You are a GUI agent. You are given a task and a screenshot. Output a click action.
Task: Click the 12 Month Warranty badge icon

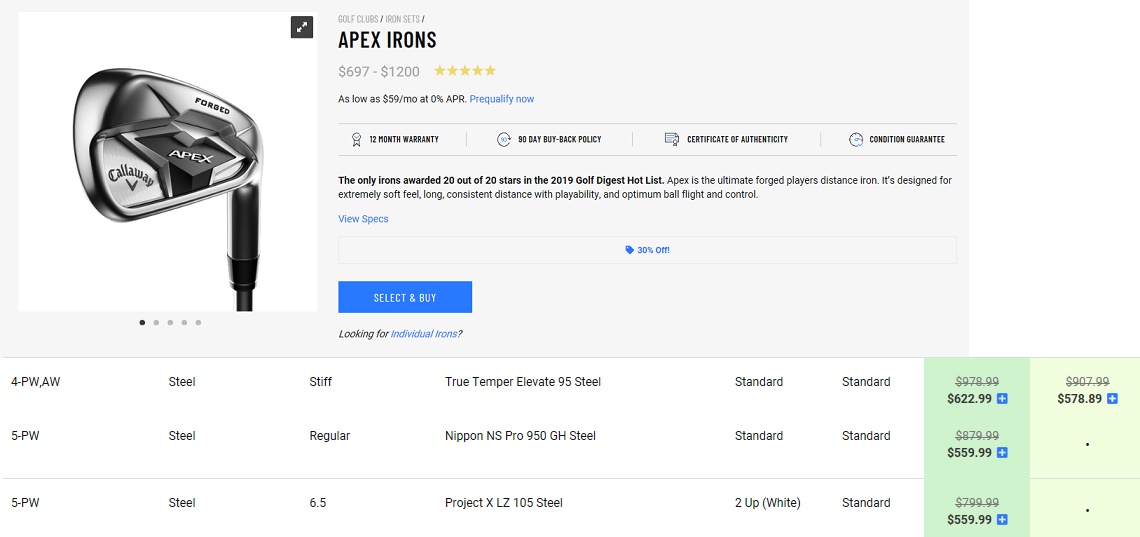click(x=356, y=139)
